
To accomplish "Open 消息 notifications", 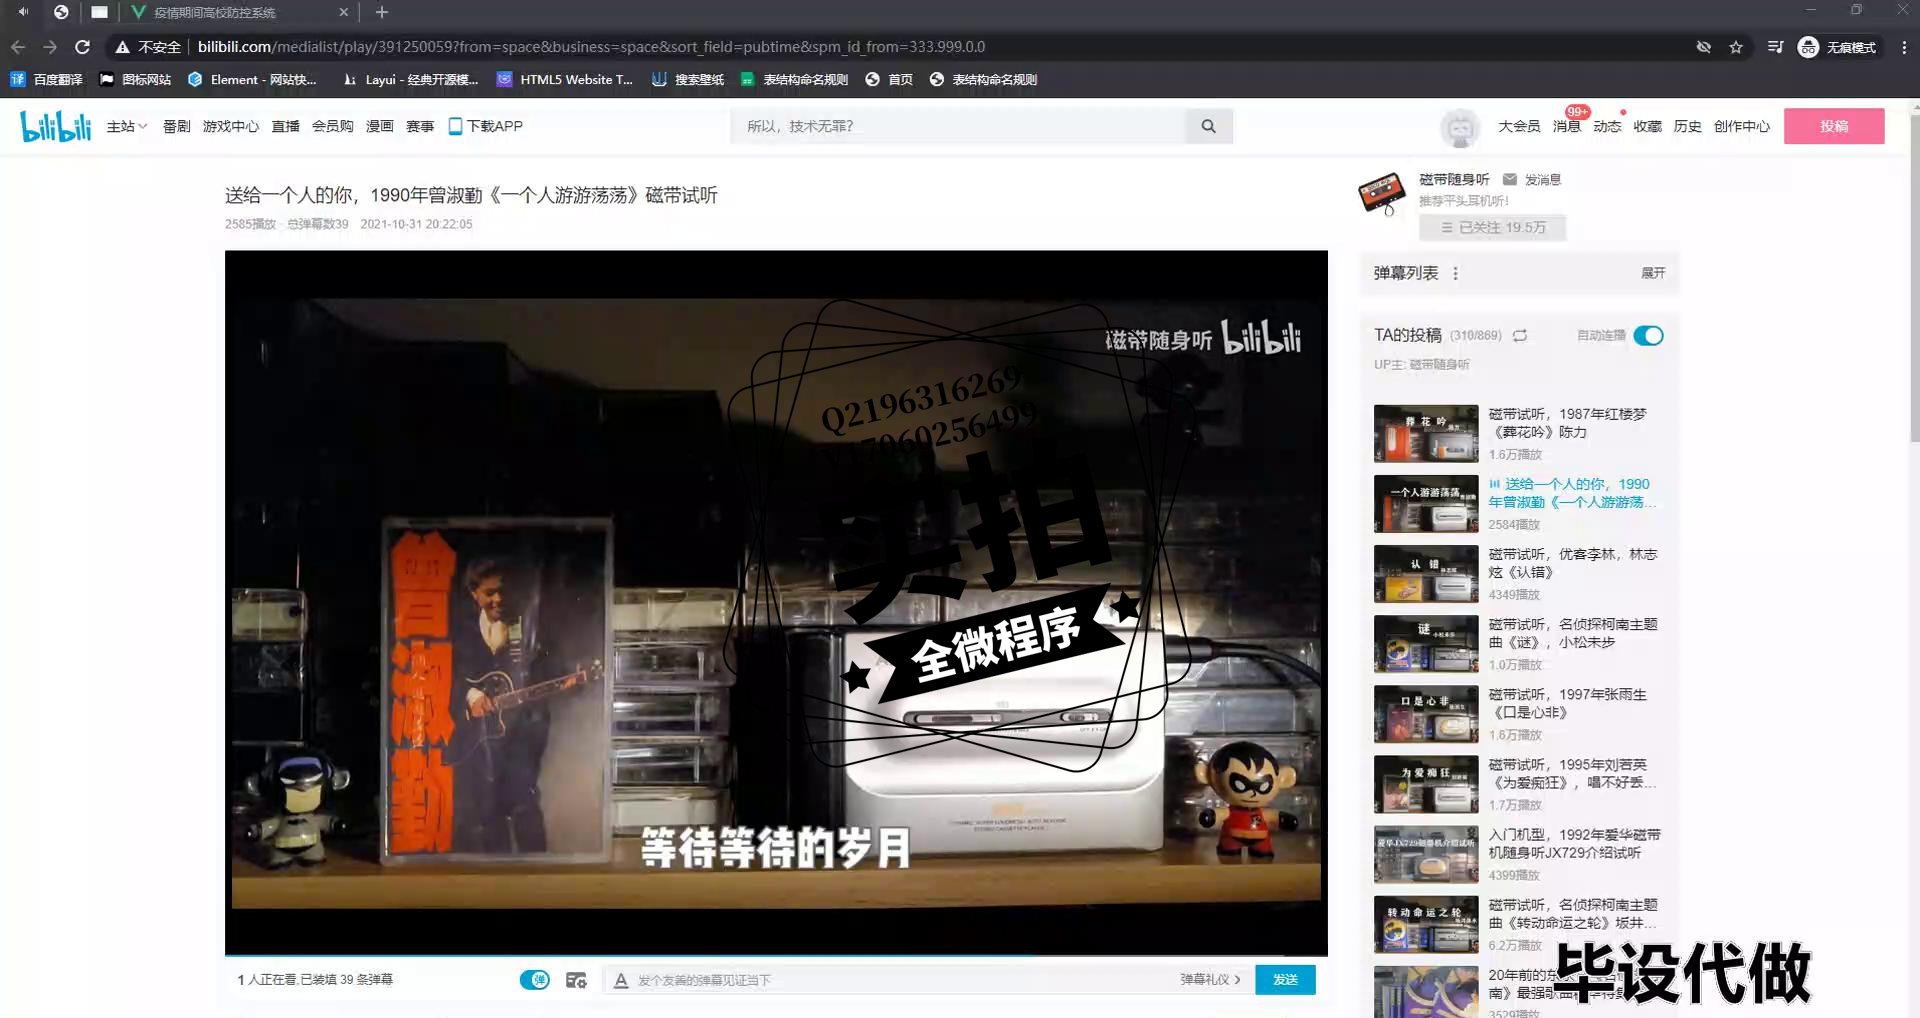I will tap(1567, 126).
